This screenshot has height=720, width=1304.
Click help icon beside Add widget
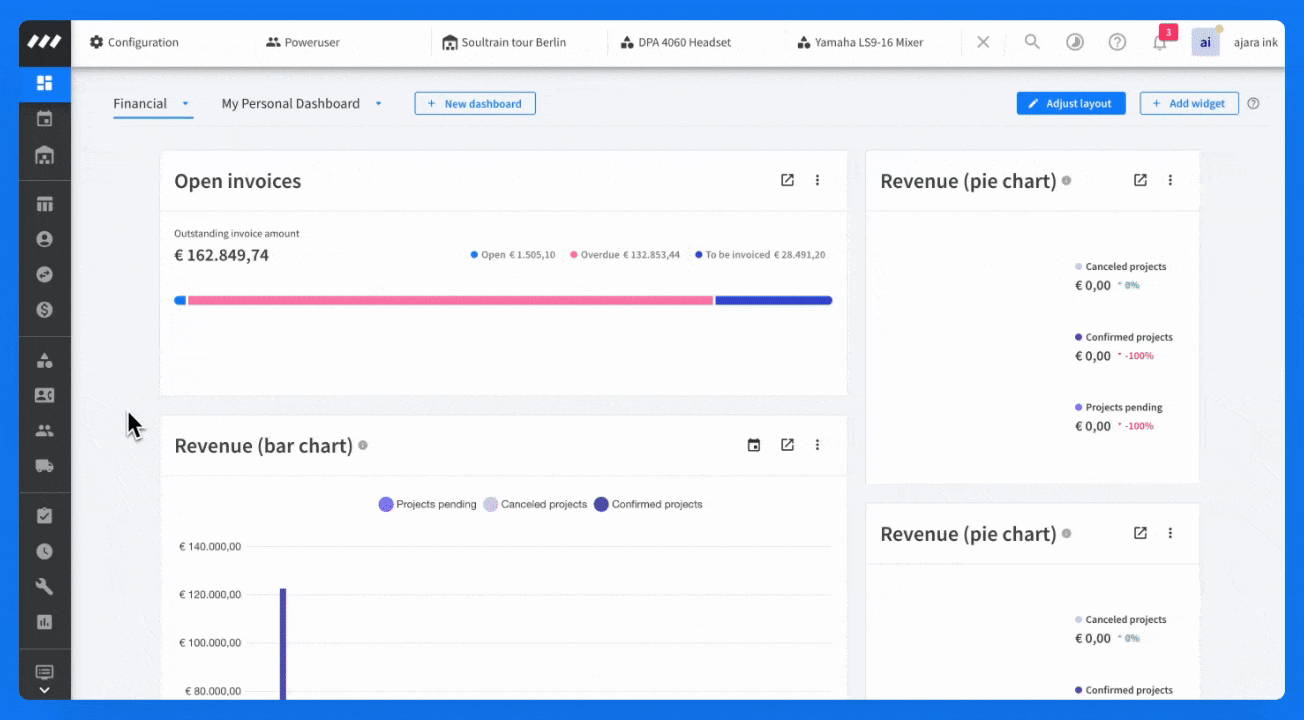coord(1253,103)
